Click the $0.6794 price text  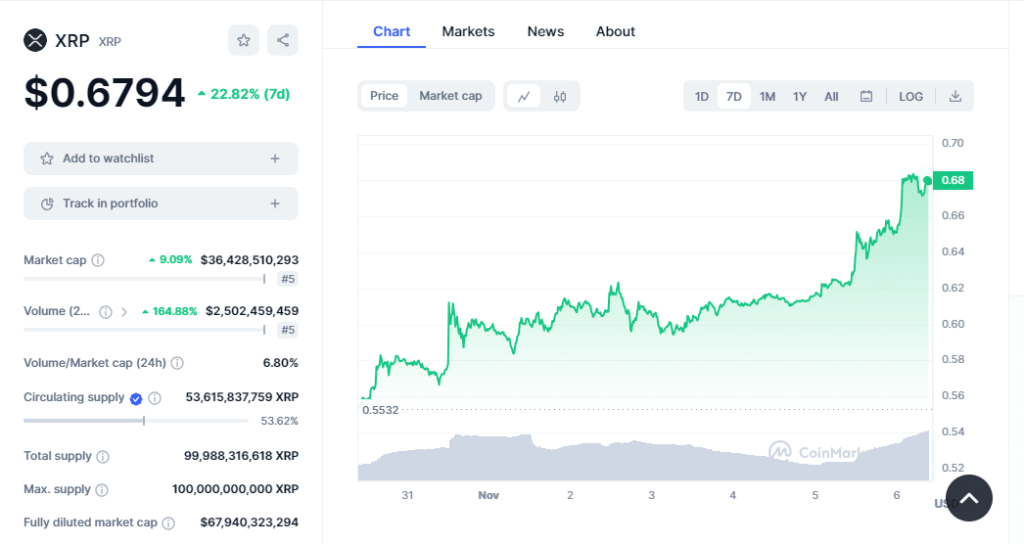(104, 93)
